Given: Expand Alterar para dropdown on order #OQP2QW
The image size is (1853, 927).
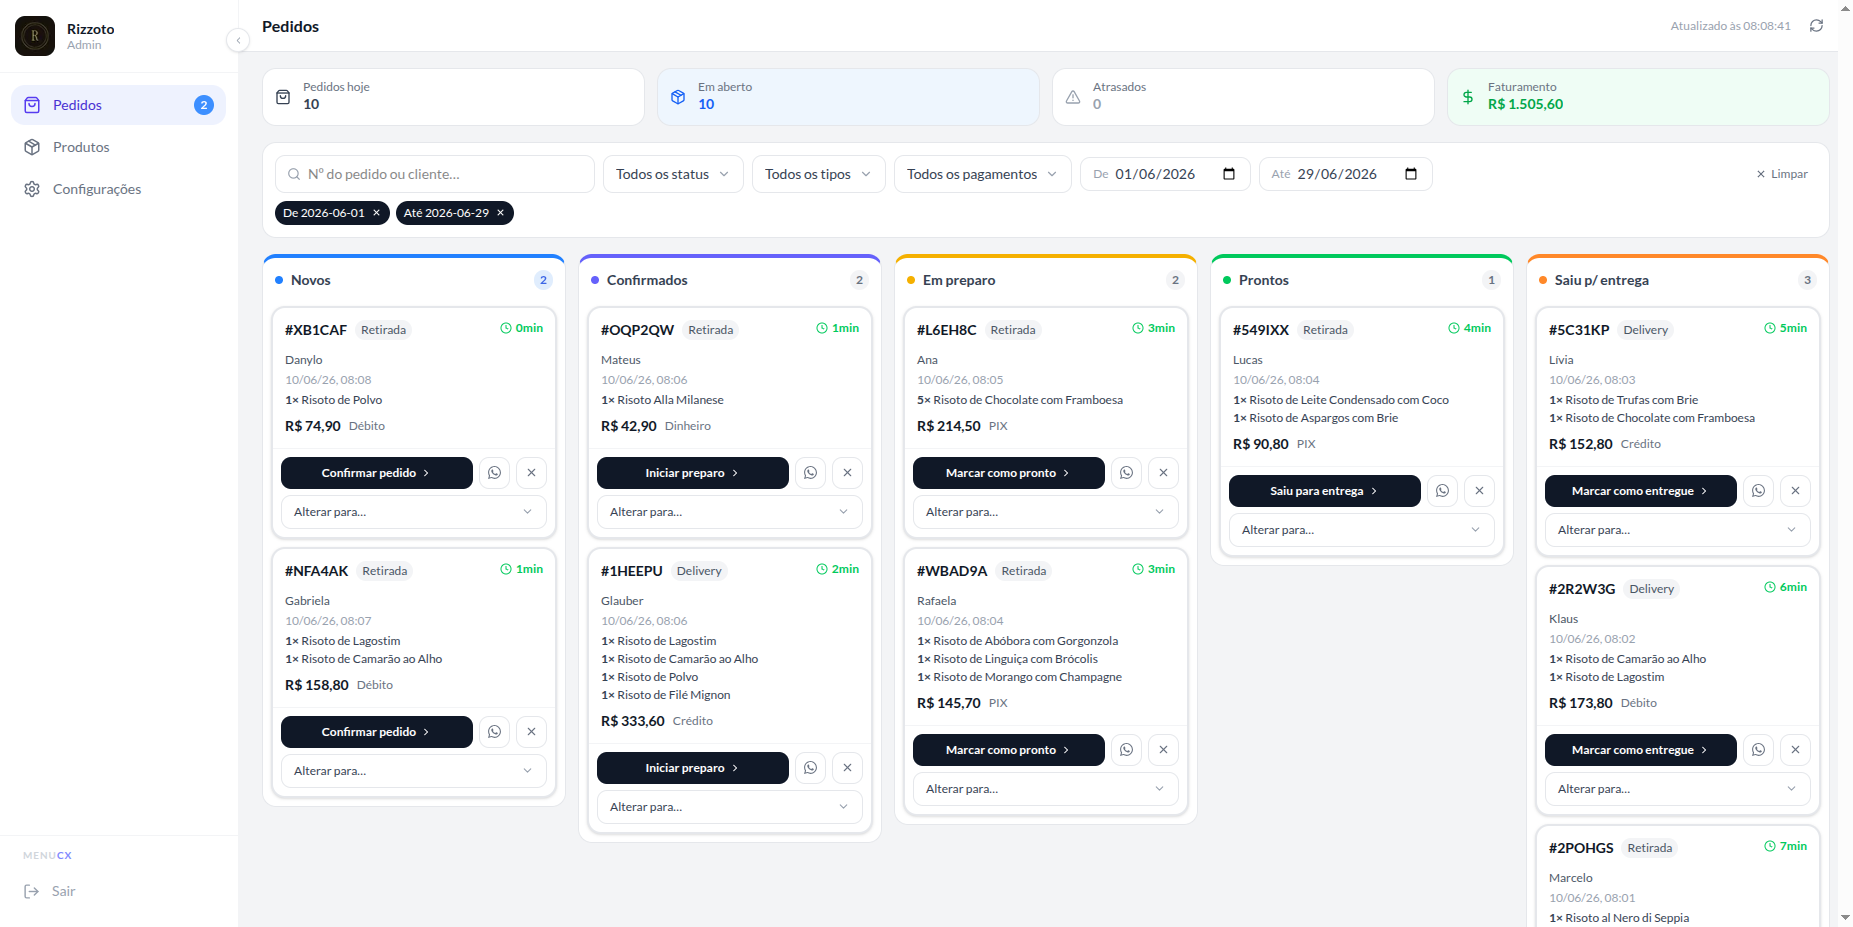Looking at the screenshot, I should (730, 512).
